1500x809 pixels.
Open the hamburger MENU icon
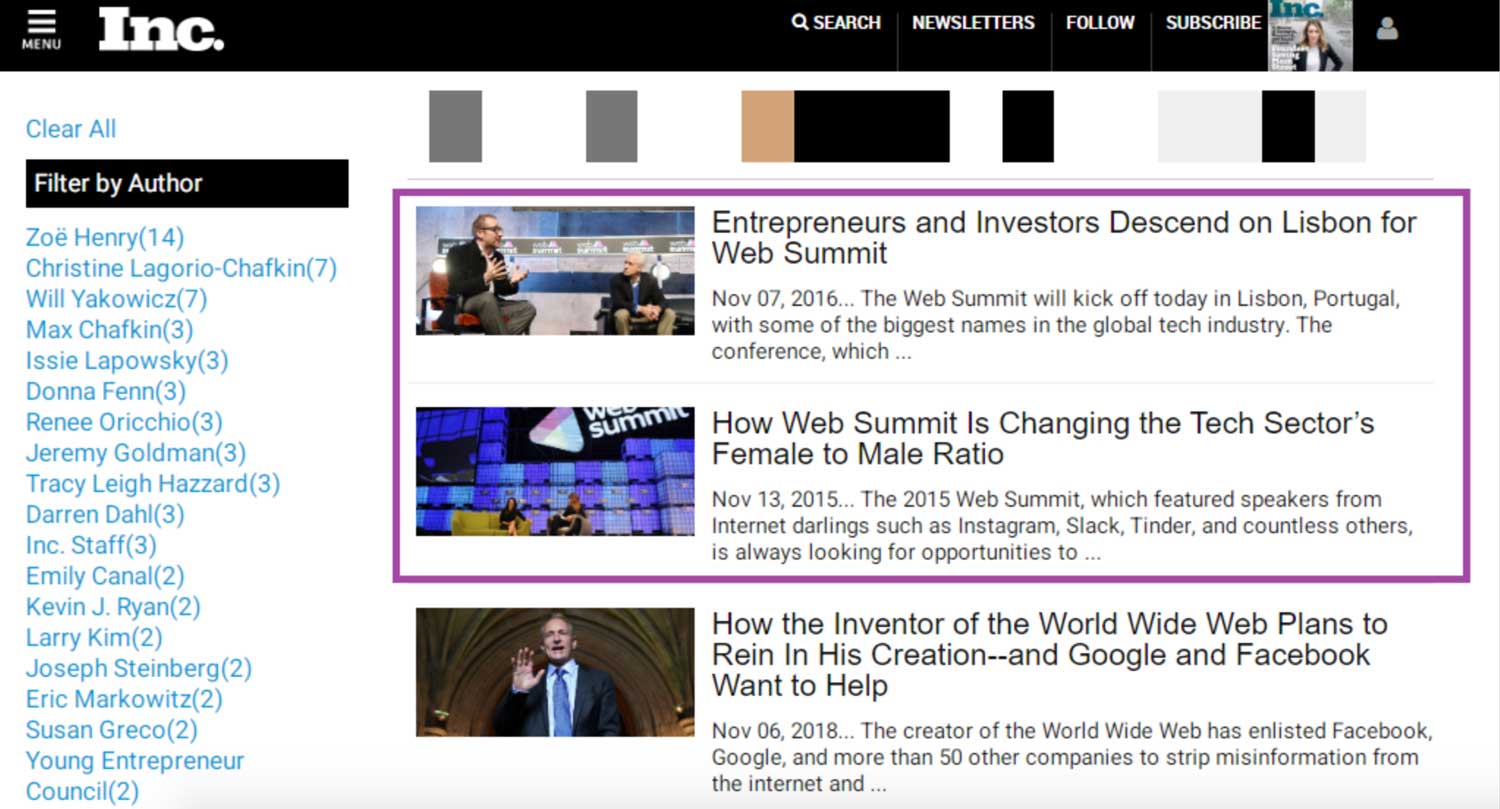[x=41, y=30]
